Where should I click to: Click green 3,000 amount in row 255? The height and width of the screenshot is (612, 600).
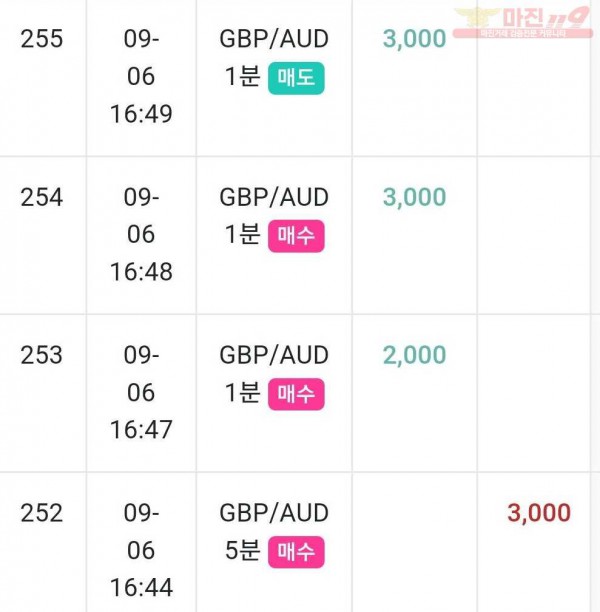pyautogui.click(x=415, y=39)
